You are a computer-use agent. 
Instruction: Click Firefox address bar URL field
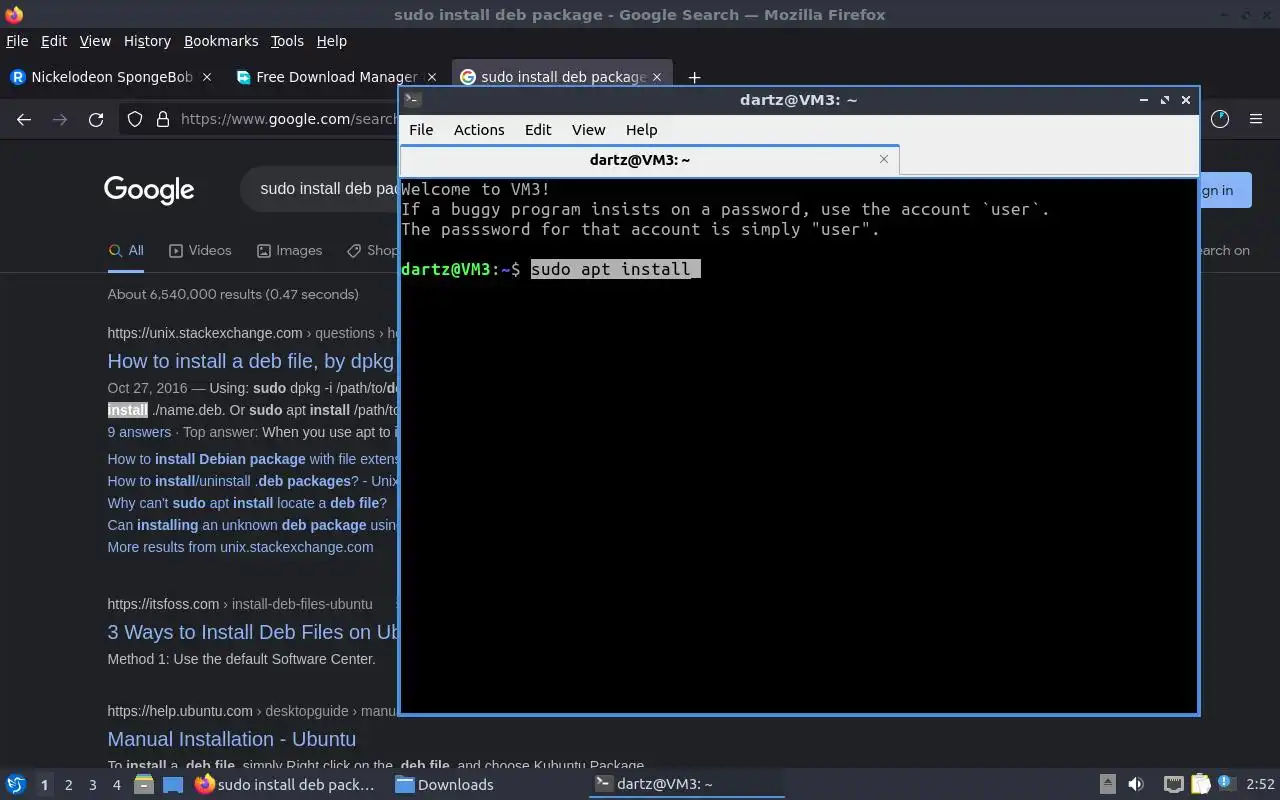pyautogui.click(x=289, y=119)
